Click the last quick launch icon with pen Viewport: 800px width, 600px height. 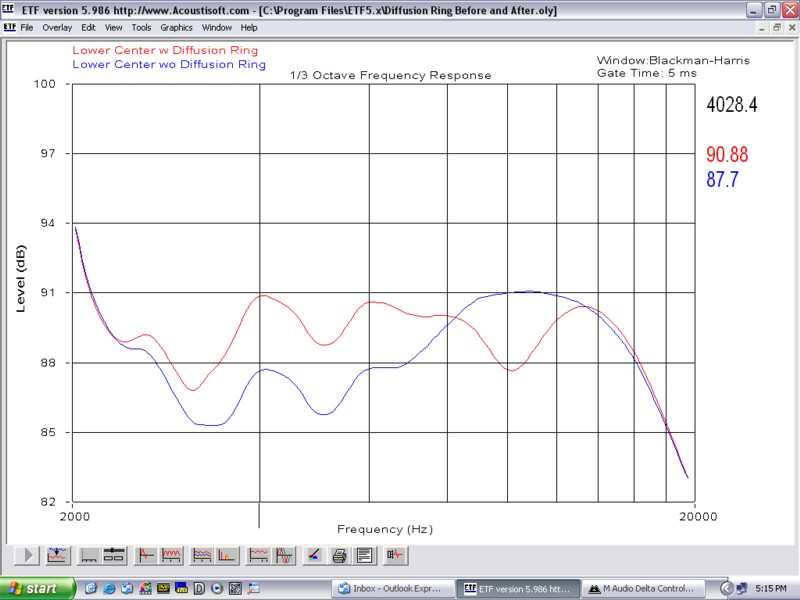tap(254, 589)
